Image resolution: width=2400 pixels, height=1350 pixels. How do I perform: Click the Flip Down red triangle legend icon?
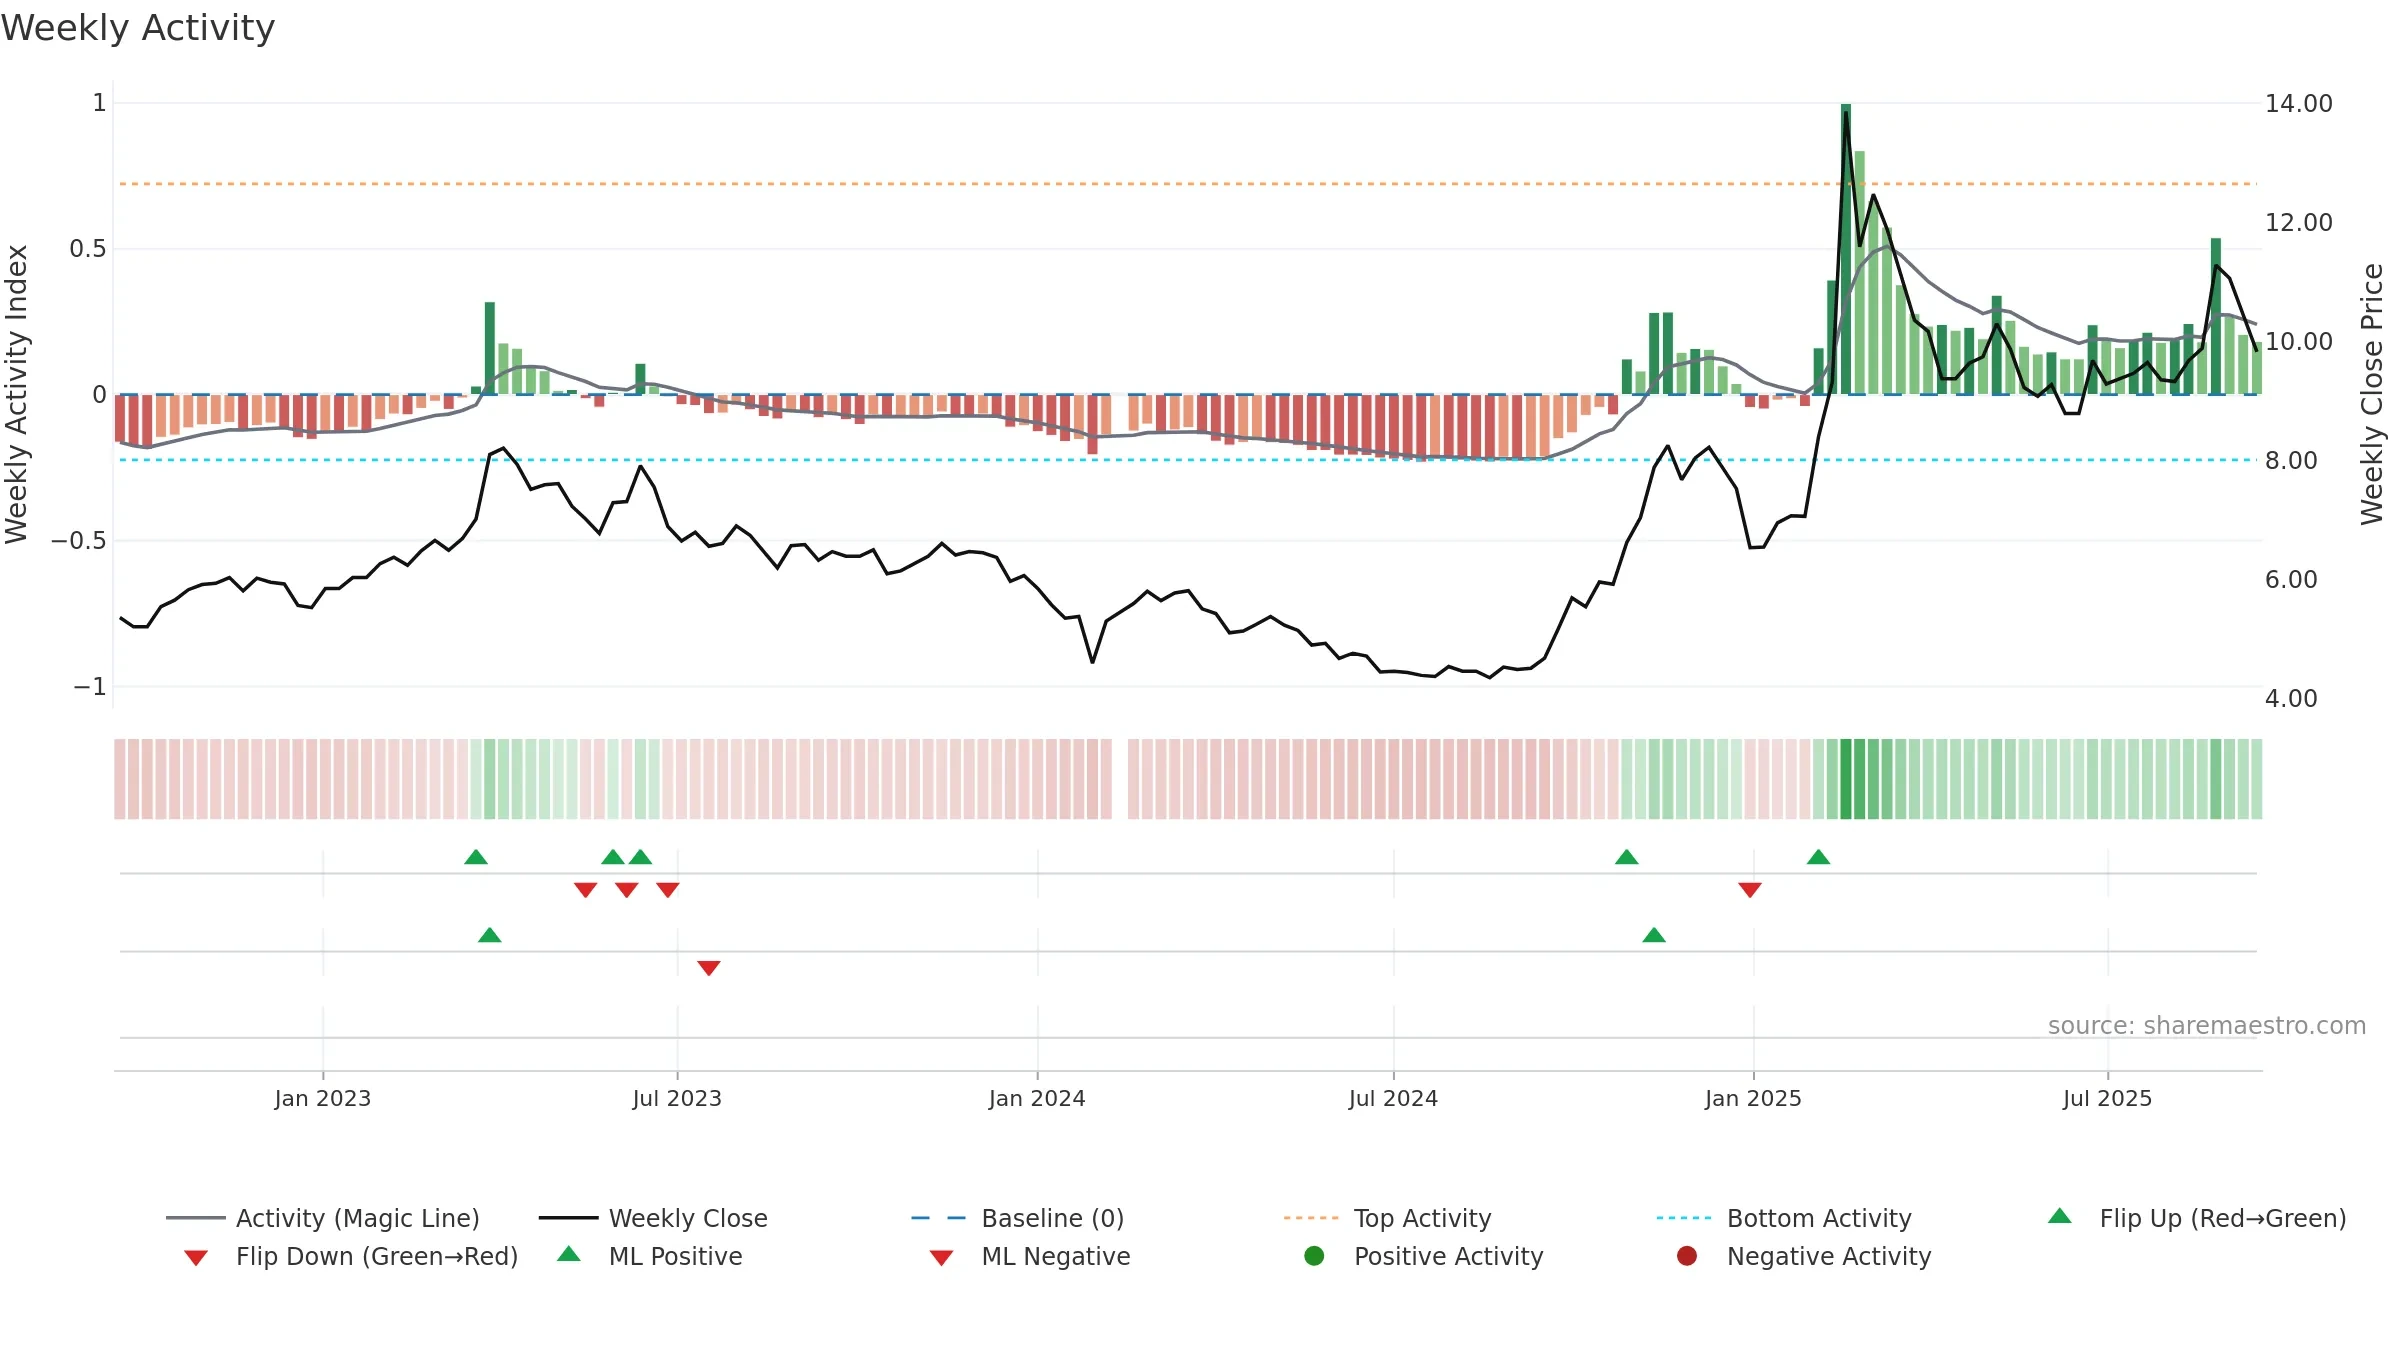tap(196, 1258)
